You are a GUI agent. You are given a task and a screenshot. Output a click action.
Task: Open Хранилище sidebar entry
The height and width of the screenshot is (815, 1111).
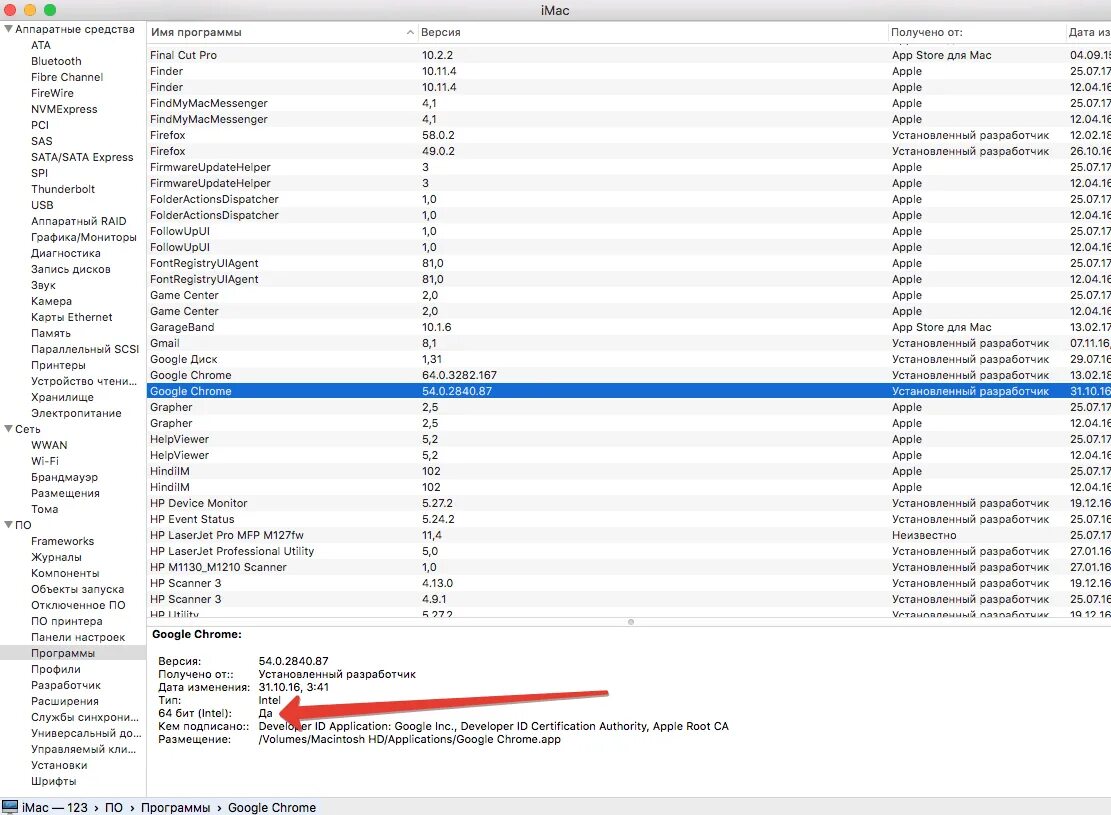point(62,397)
